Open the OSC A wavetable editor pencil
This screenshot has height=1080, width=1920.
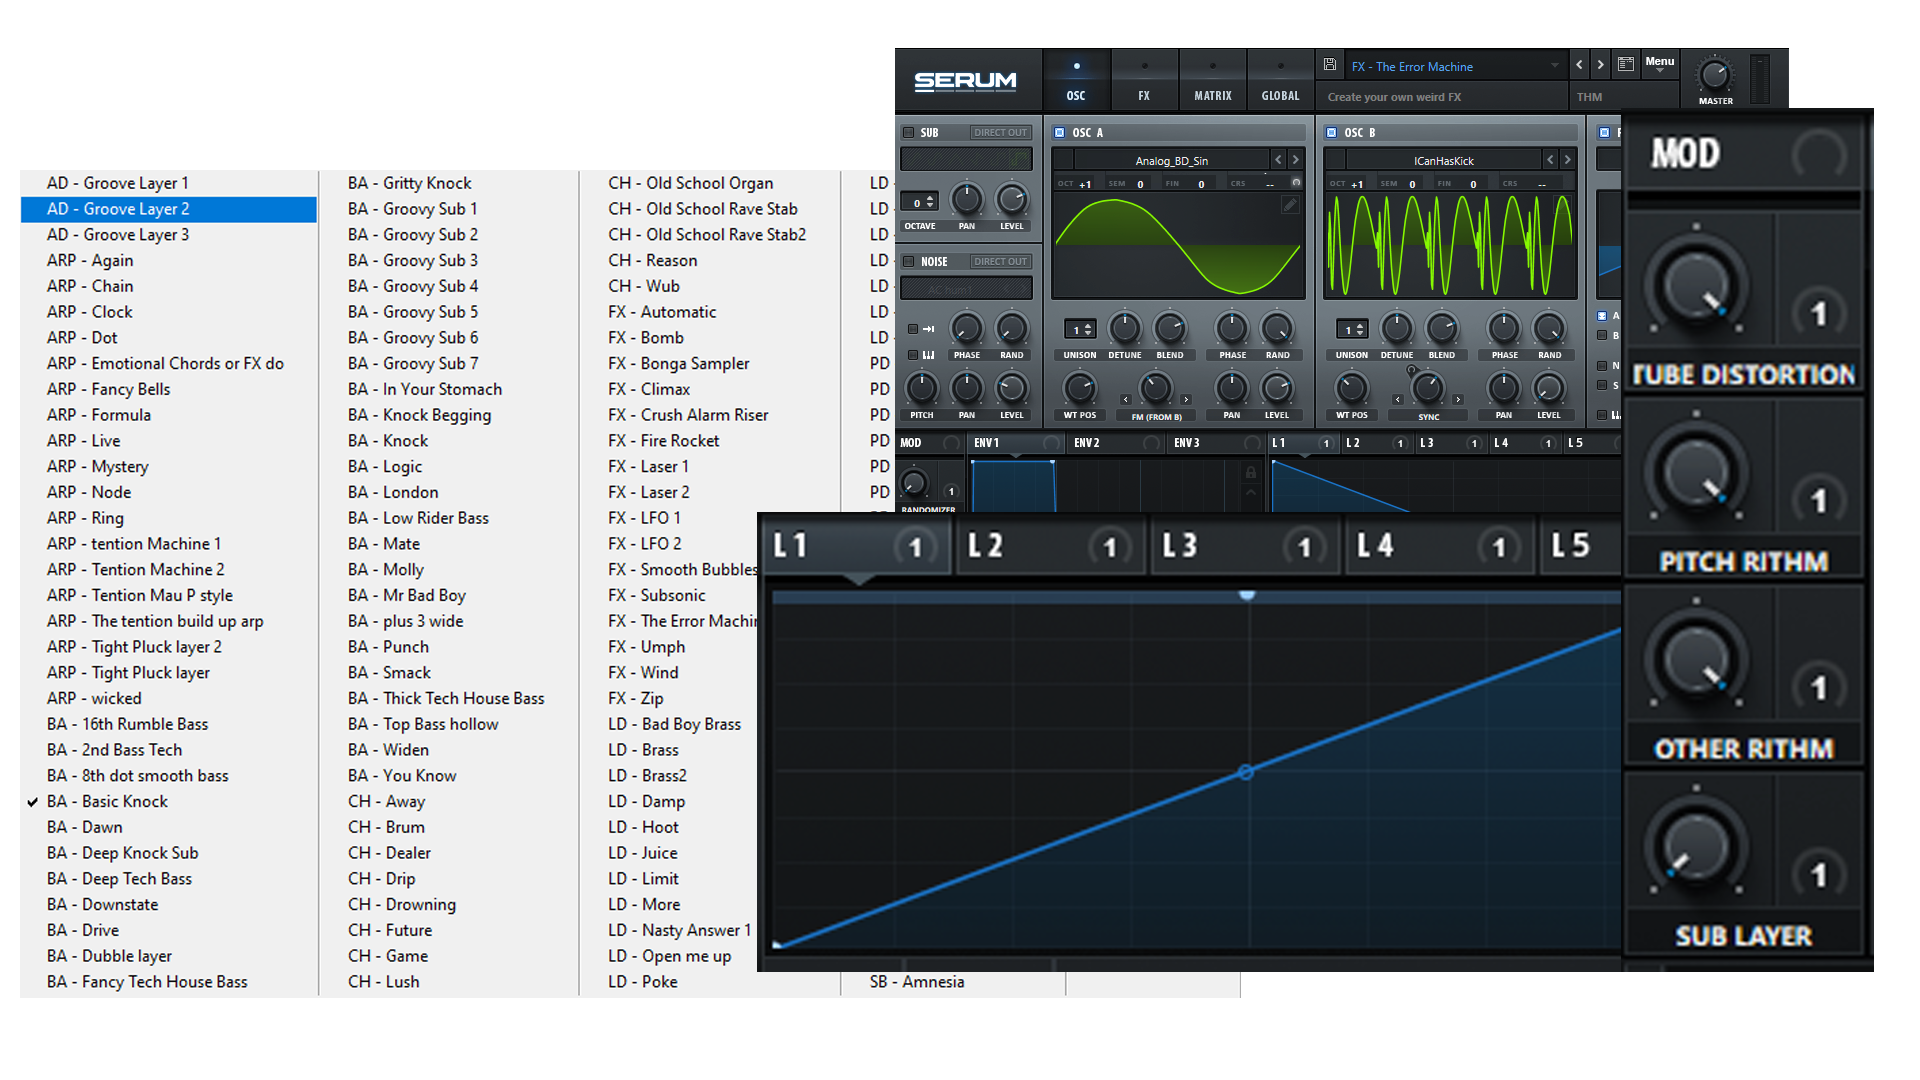(x=1290, y=205)
